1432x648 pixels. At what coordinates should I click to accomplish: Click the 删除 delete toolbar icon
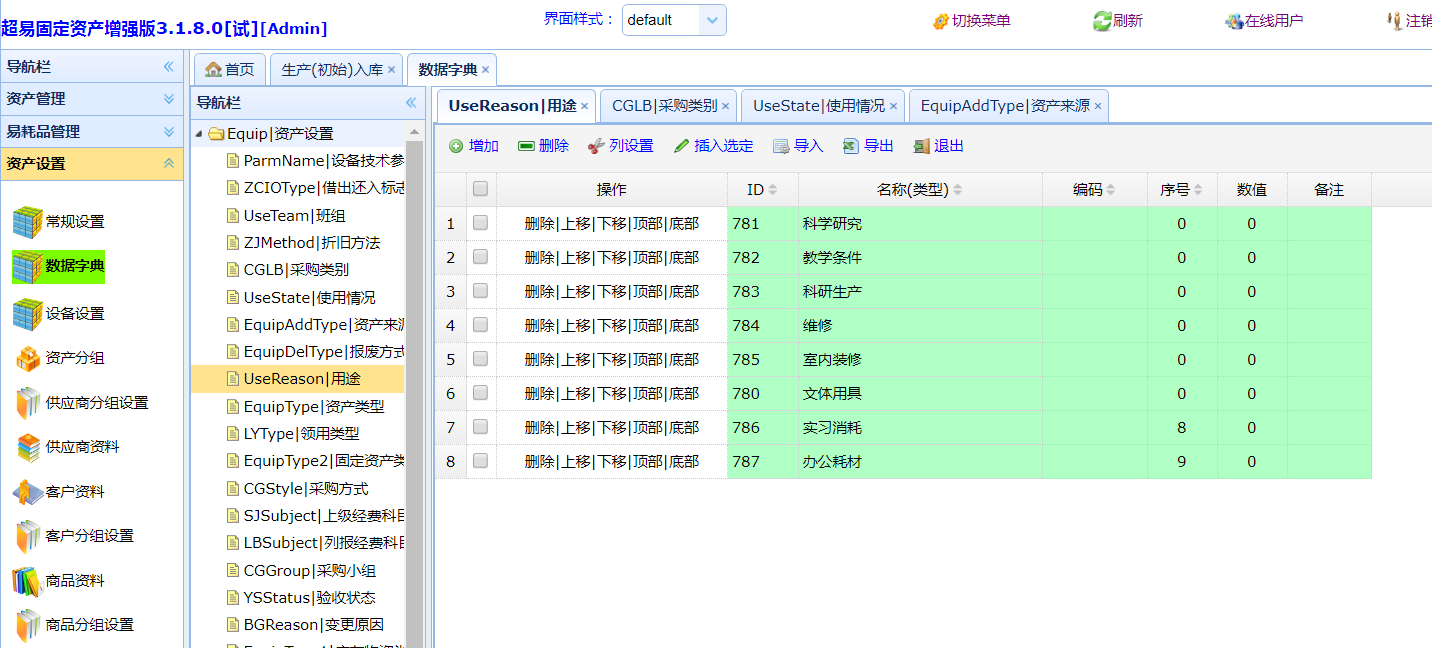coord(526,146)
